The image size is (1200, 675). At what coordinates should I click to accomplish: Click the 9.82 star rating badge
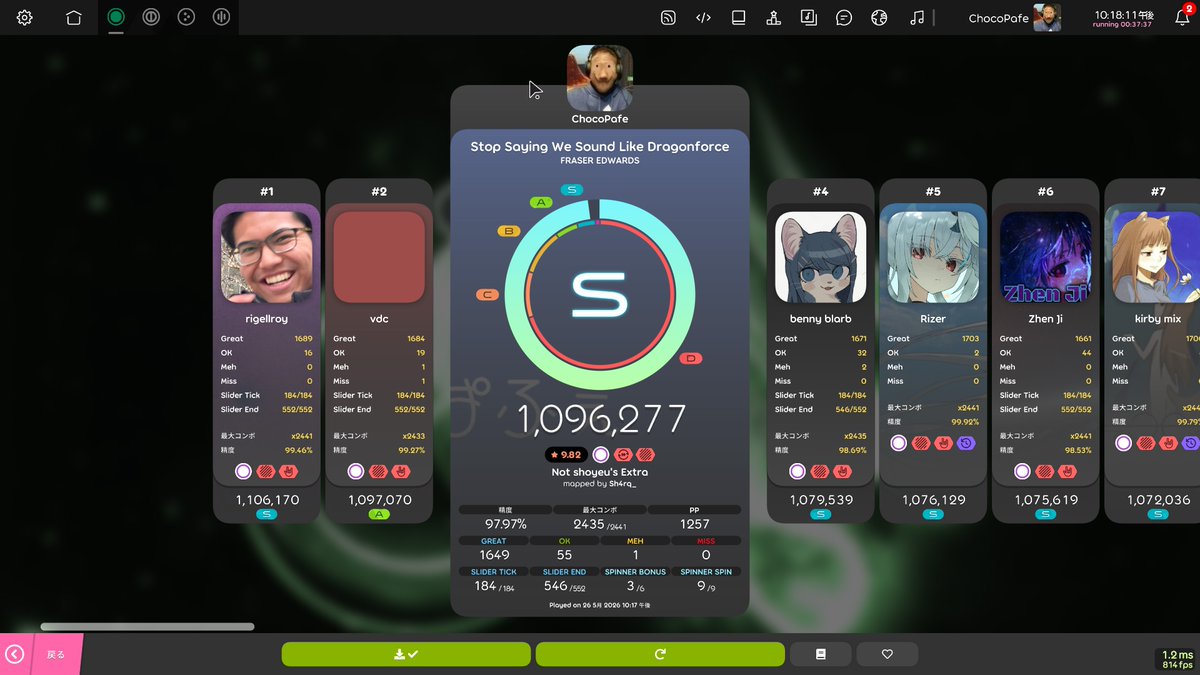pyautogui.click(x=566, y=455)
